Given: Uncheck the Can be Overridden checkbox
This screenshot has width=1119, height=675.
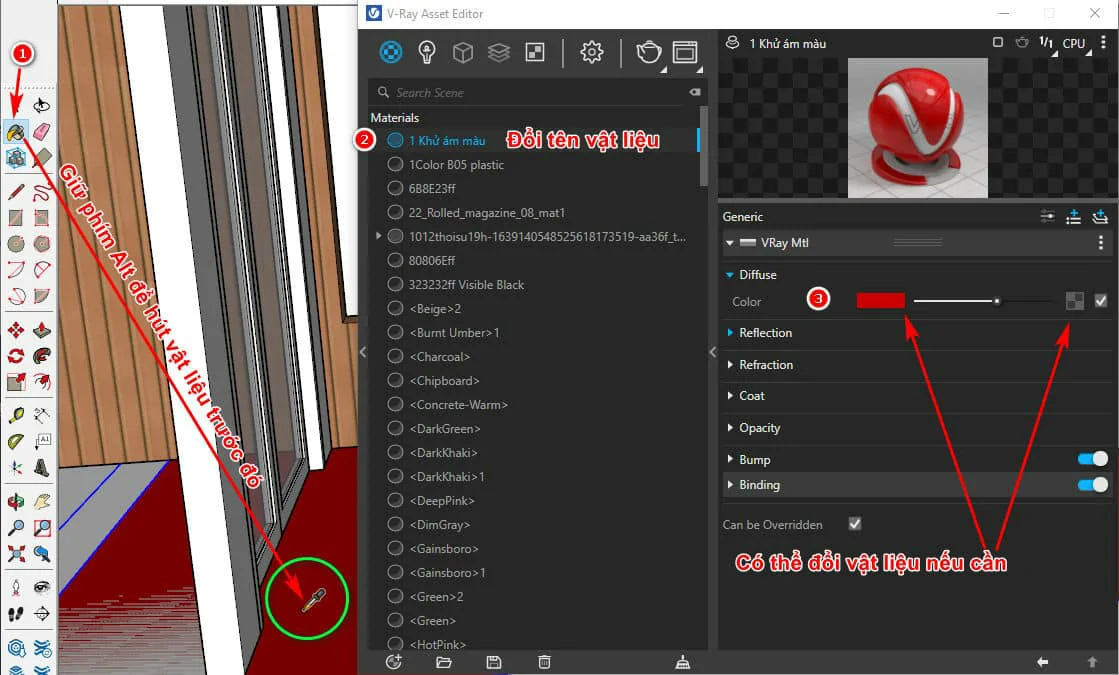Looking at the screenshot, I should click(855, 524).
